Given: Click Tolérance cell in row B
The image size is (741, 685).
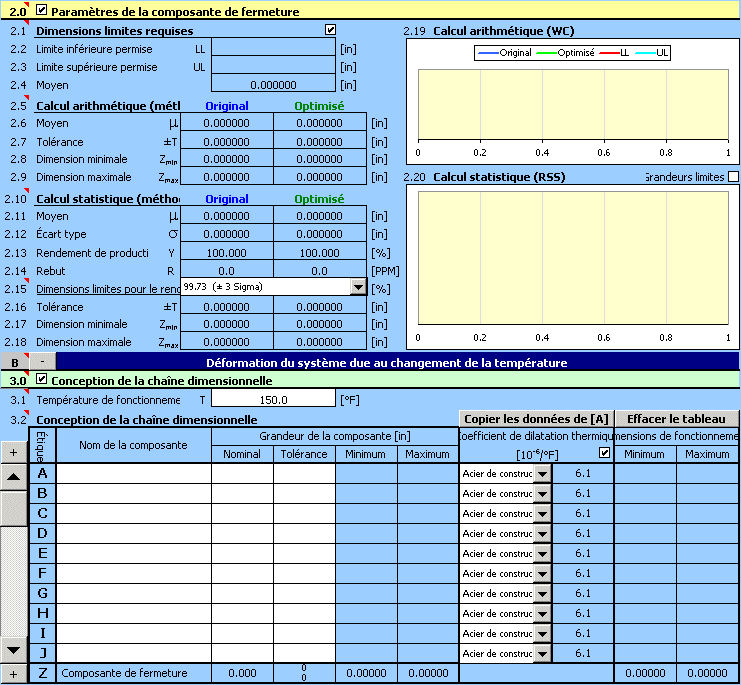Looking at the screenshot, I should 304,494.
